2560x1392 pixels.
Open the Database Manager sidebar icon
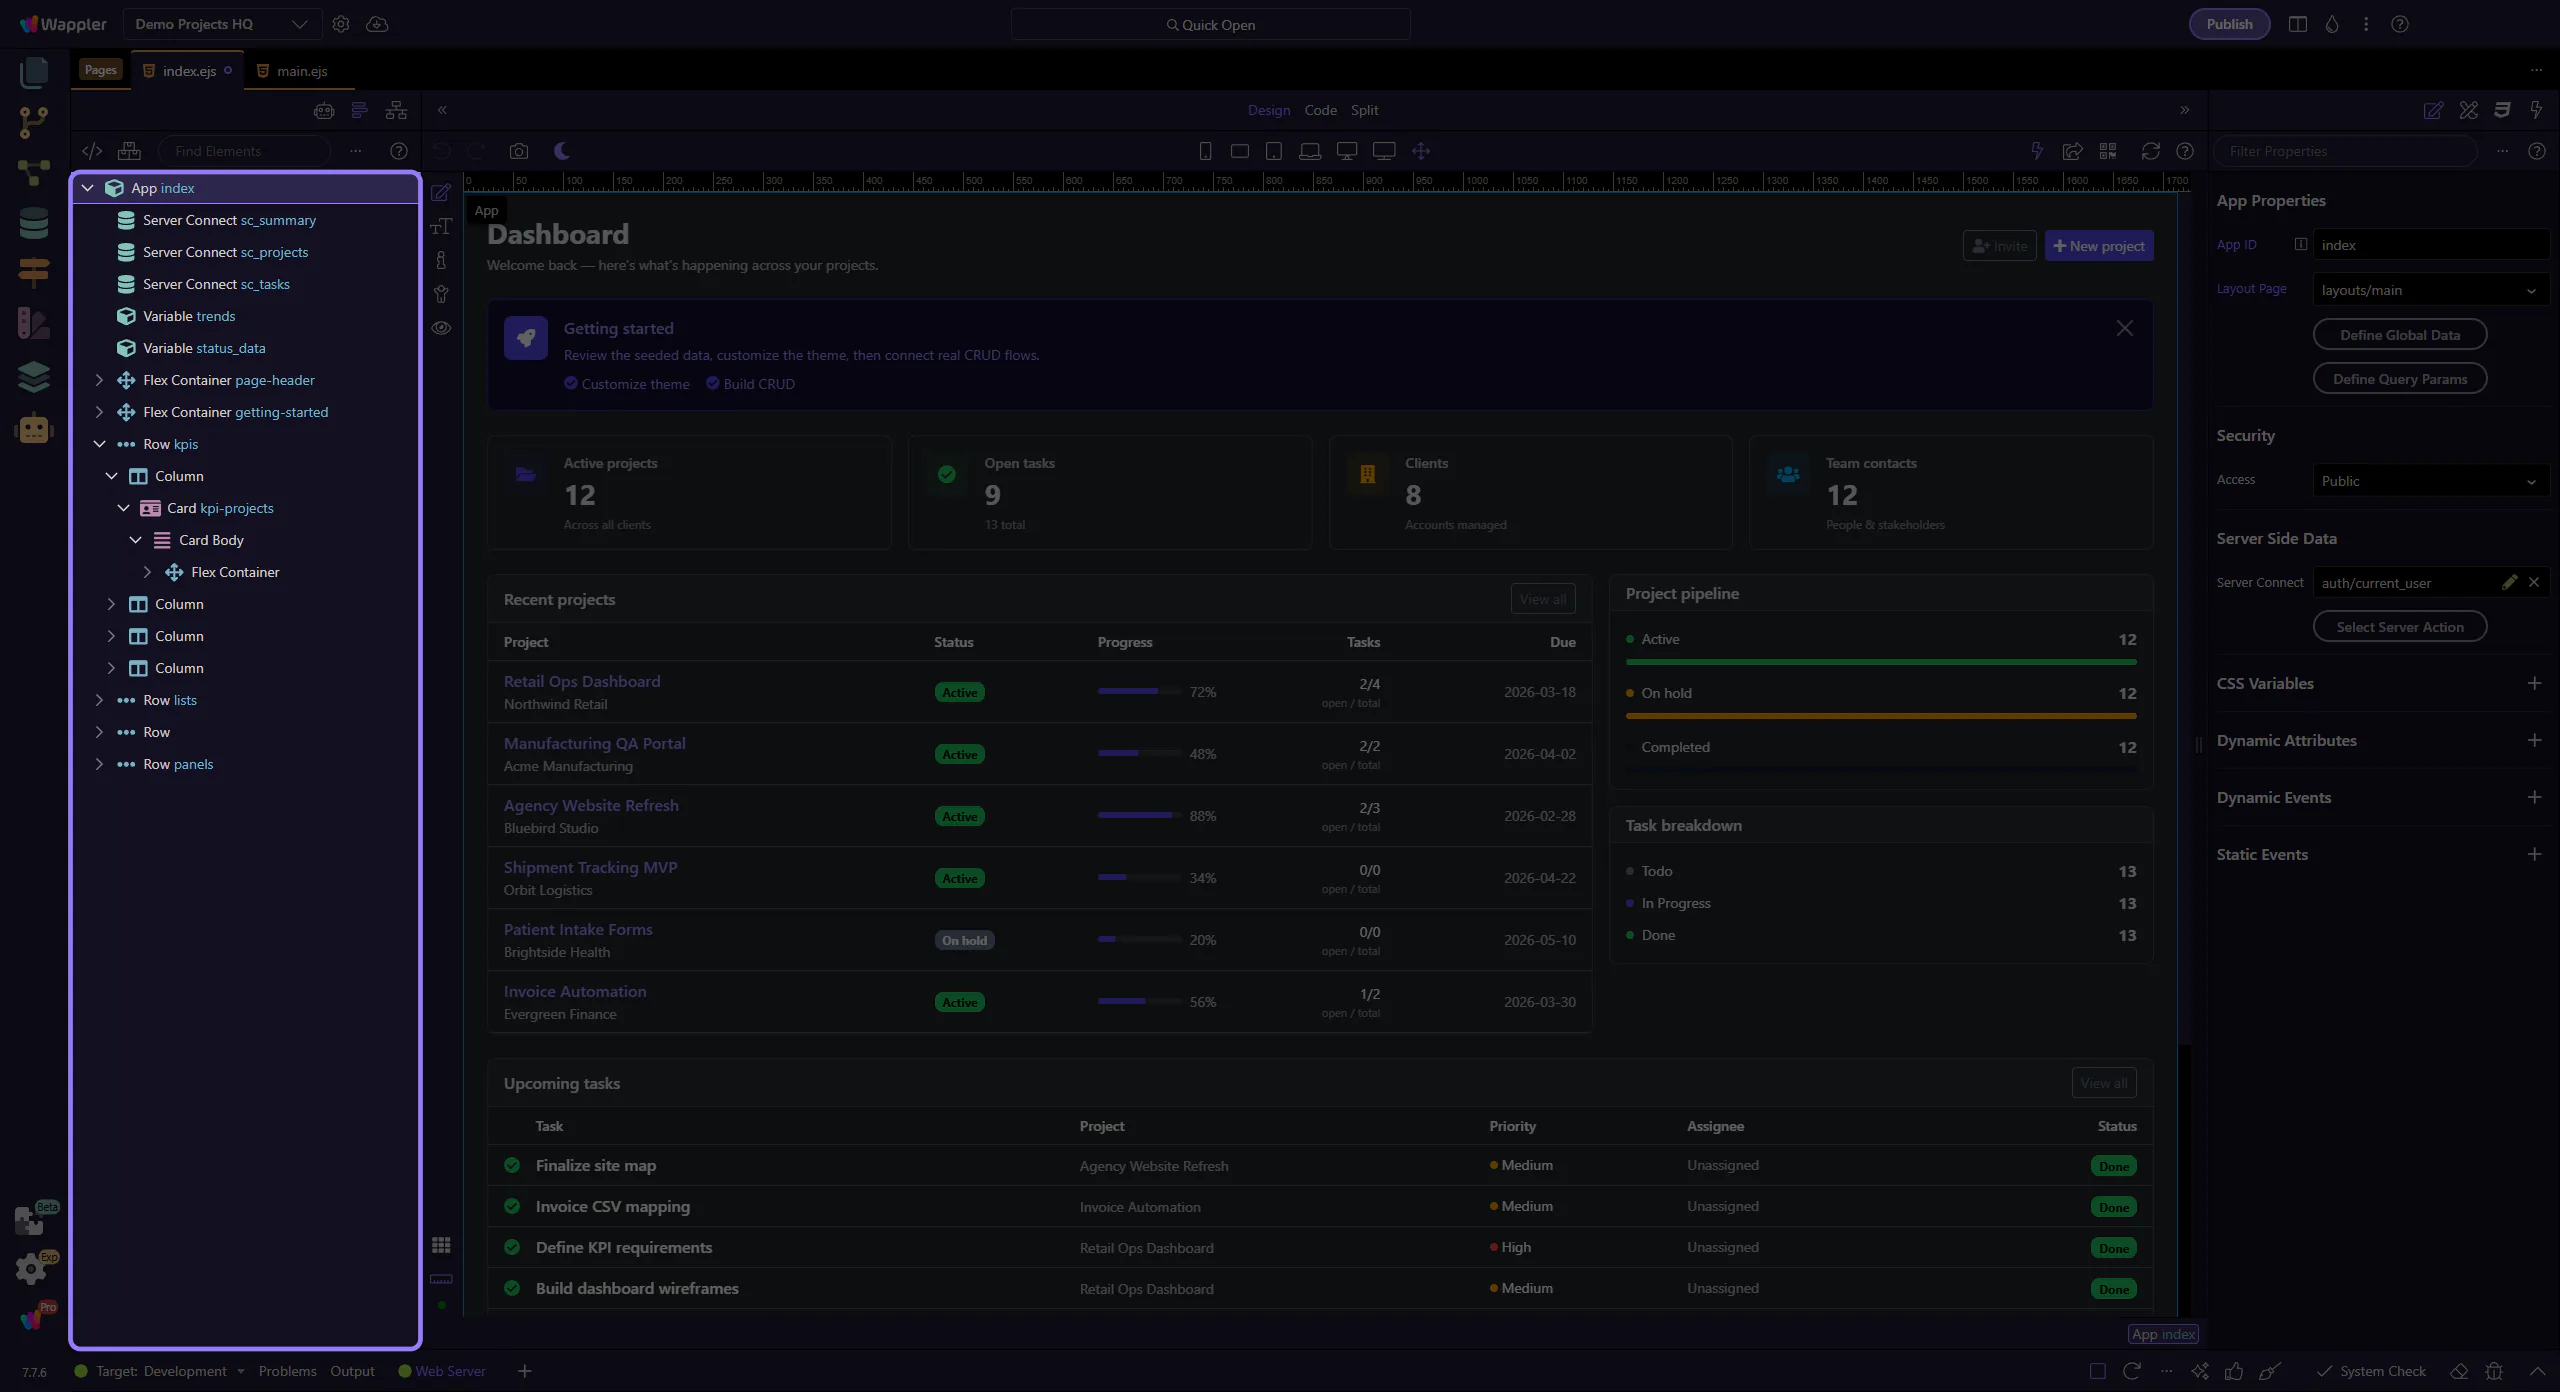(33, 223)
